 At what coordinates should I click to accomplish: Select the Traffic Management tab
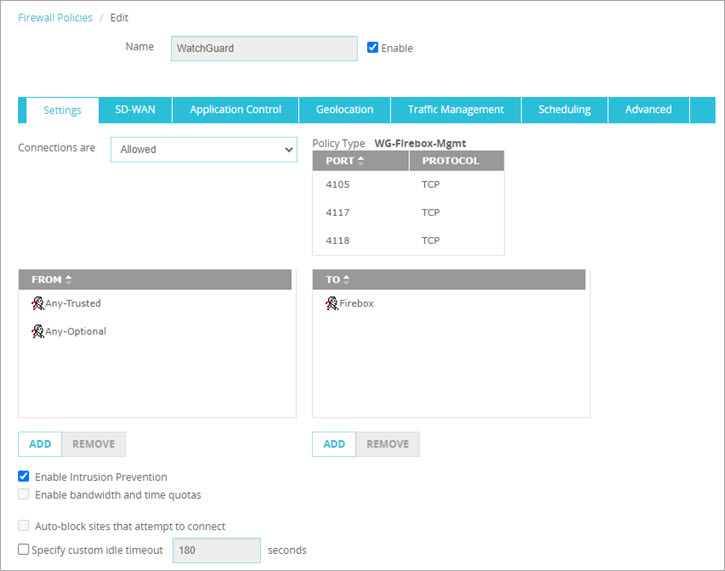pyautogui.click(x=455, y=110)
